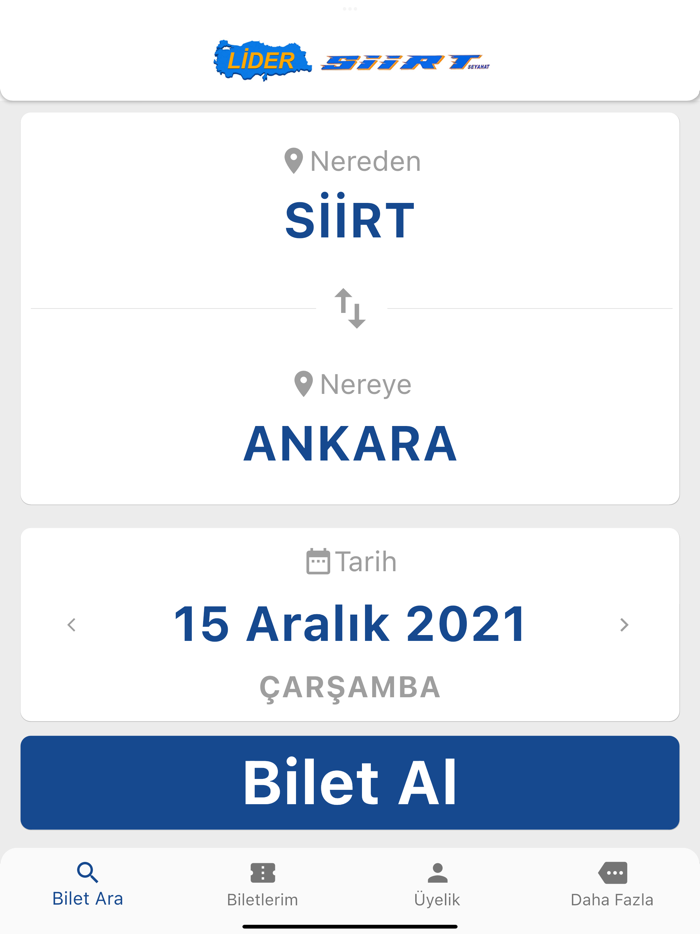Tap the ticket icon above Biletlerim
Viewport: 700px width, 934px height.
click(x=262, y=872)
